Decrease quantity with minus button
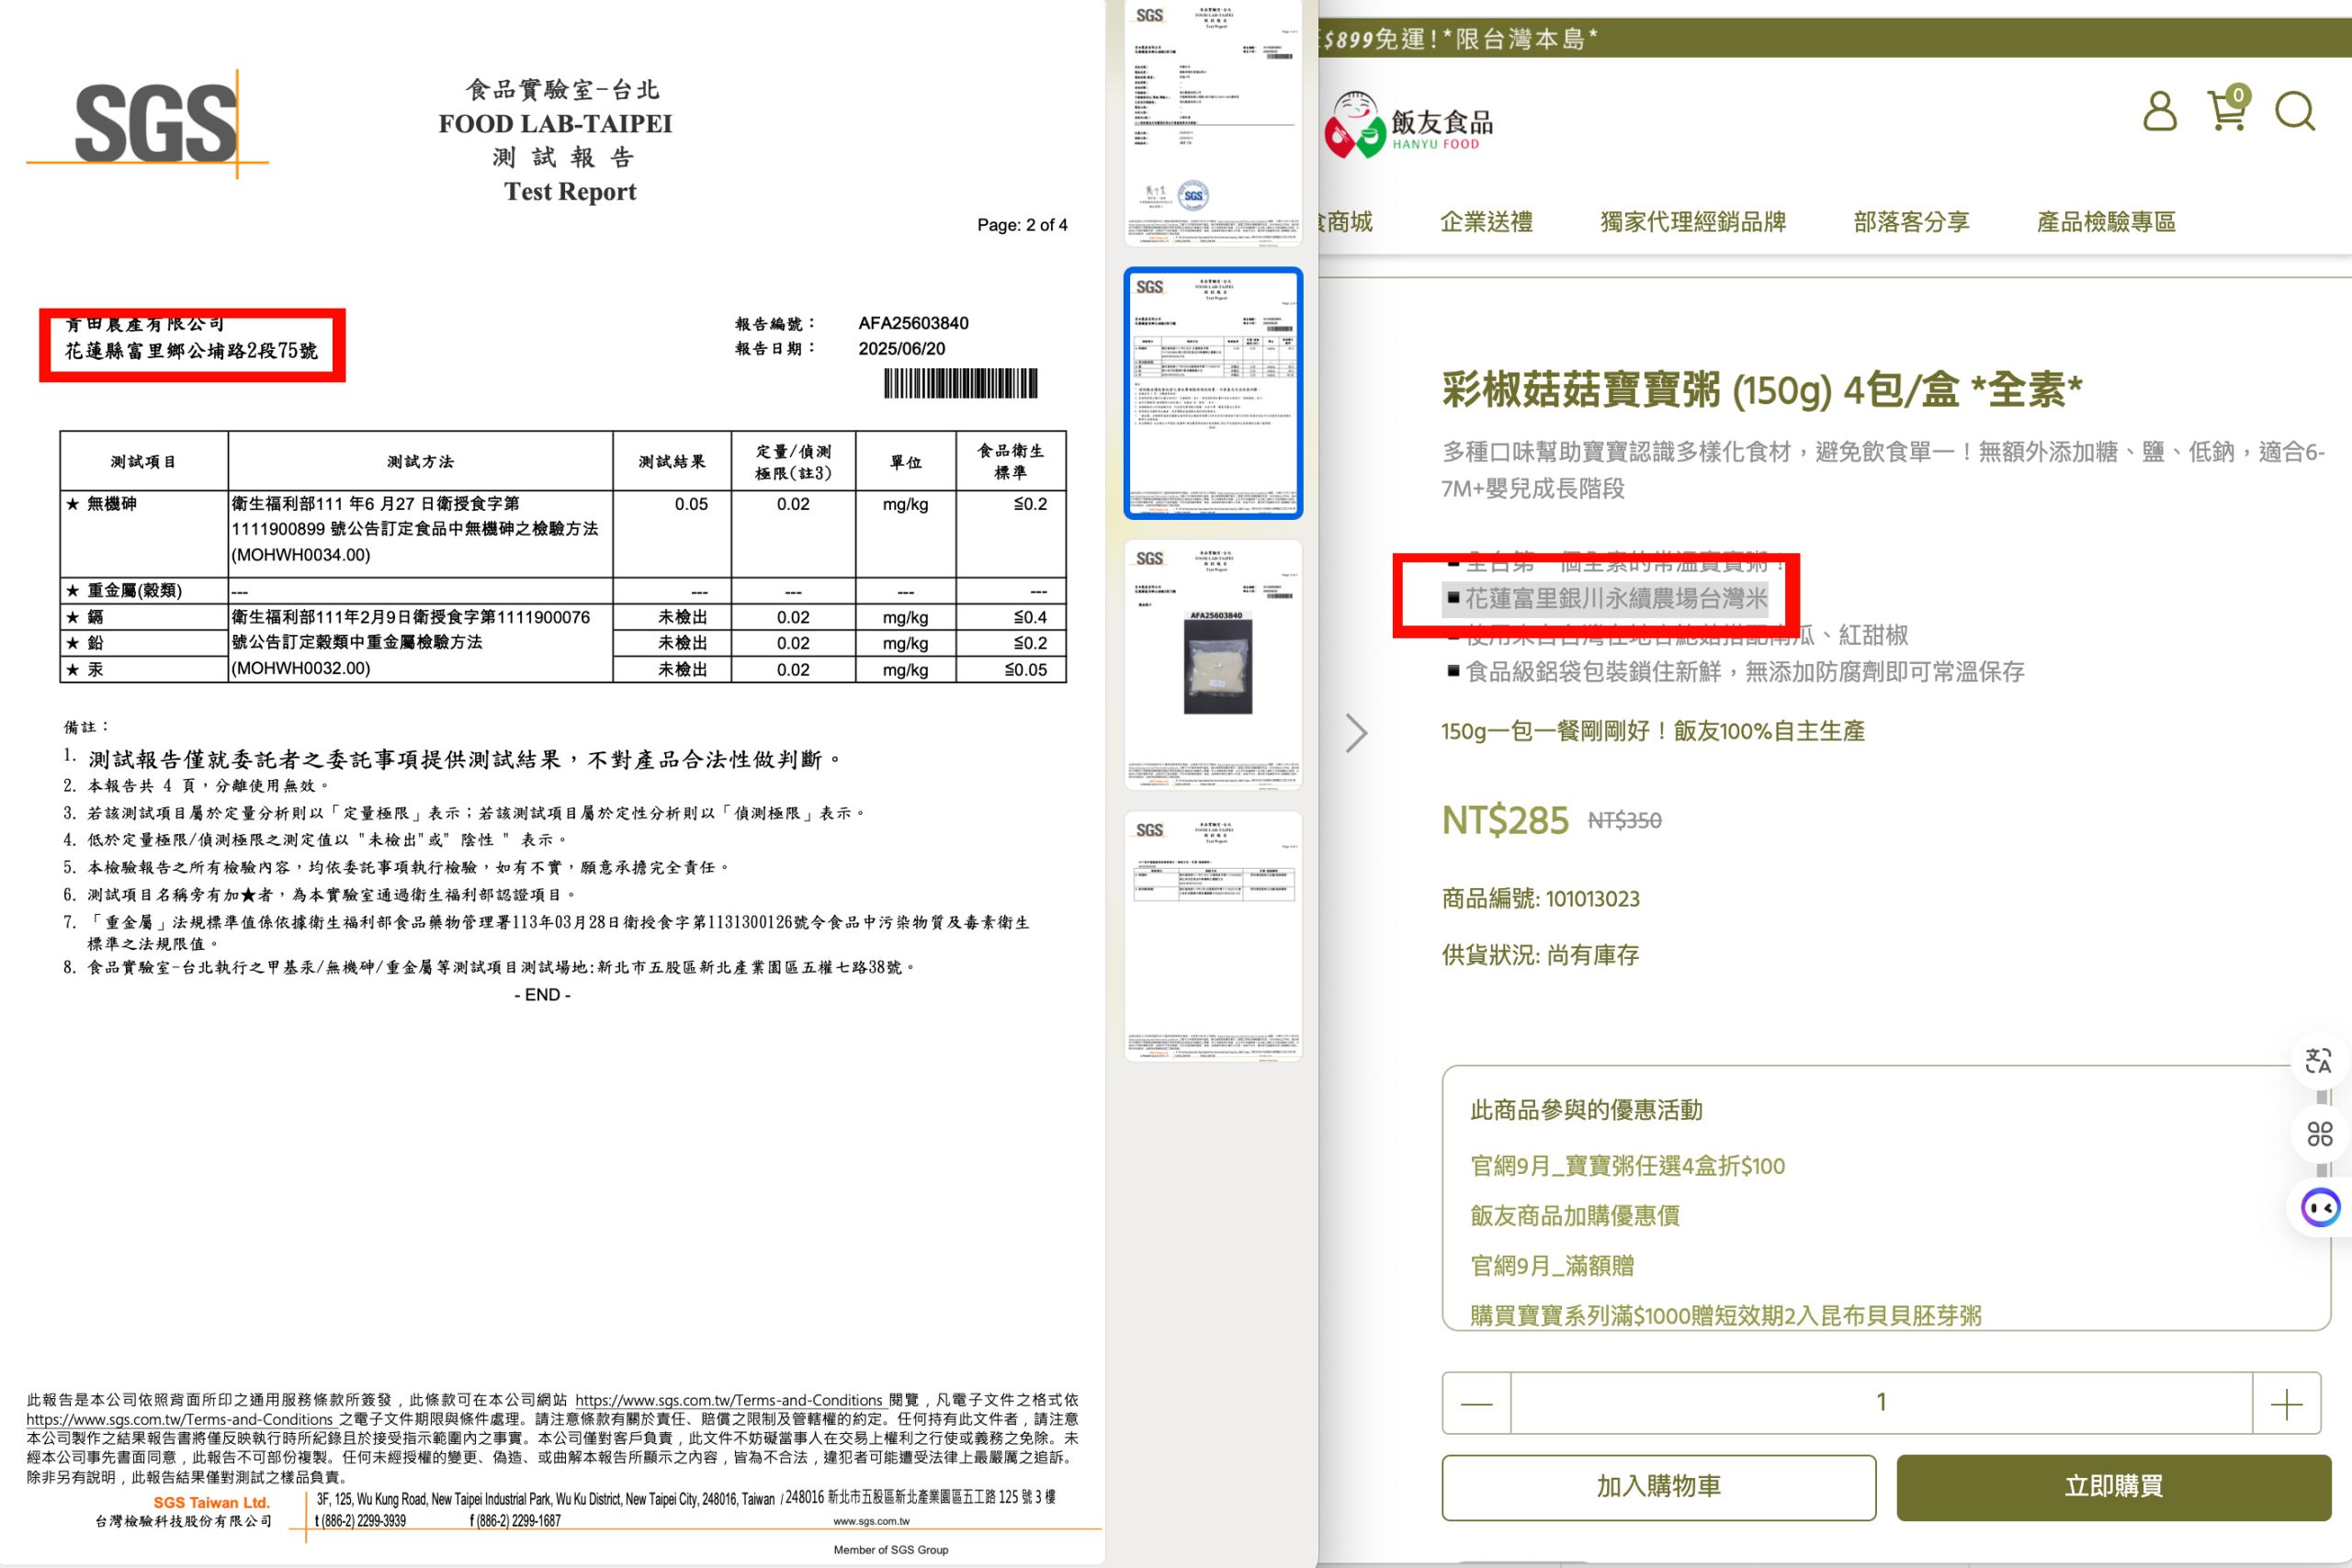 click(1476, 1403)
